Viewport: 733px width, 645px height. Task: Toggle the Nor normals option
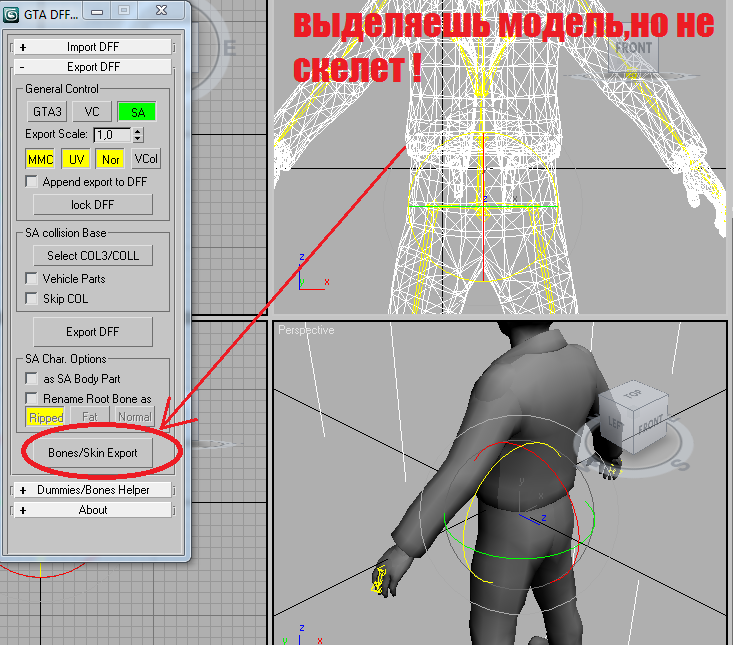point(110,159)
